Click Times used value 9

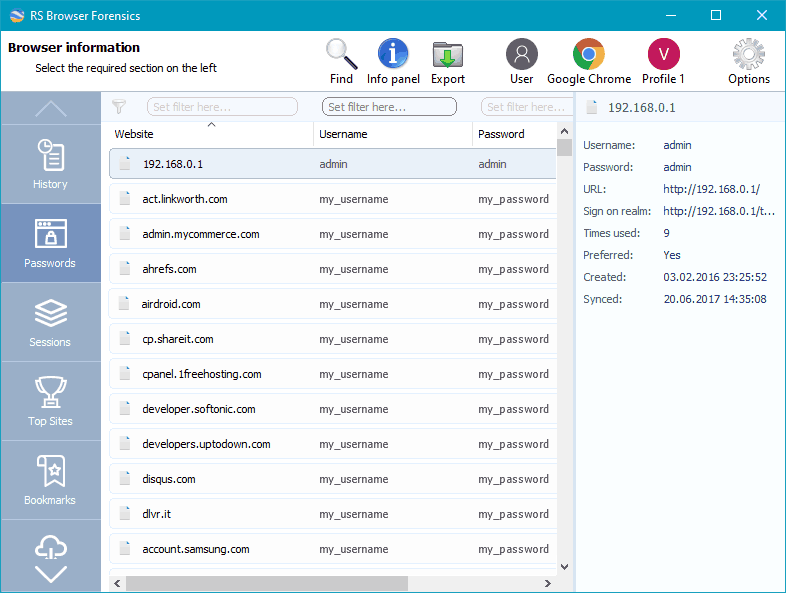[x=666, y=233]
